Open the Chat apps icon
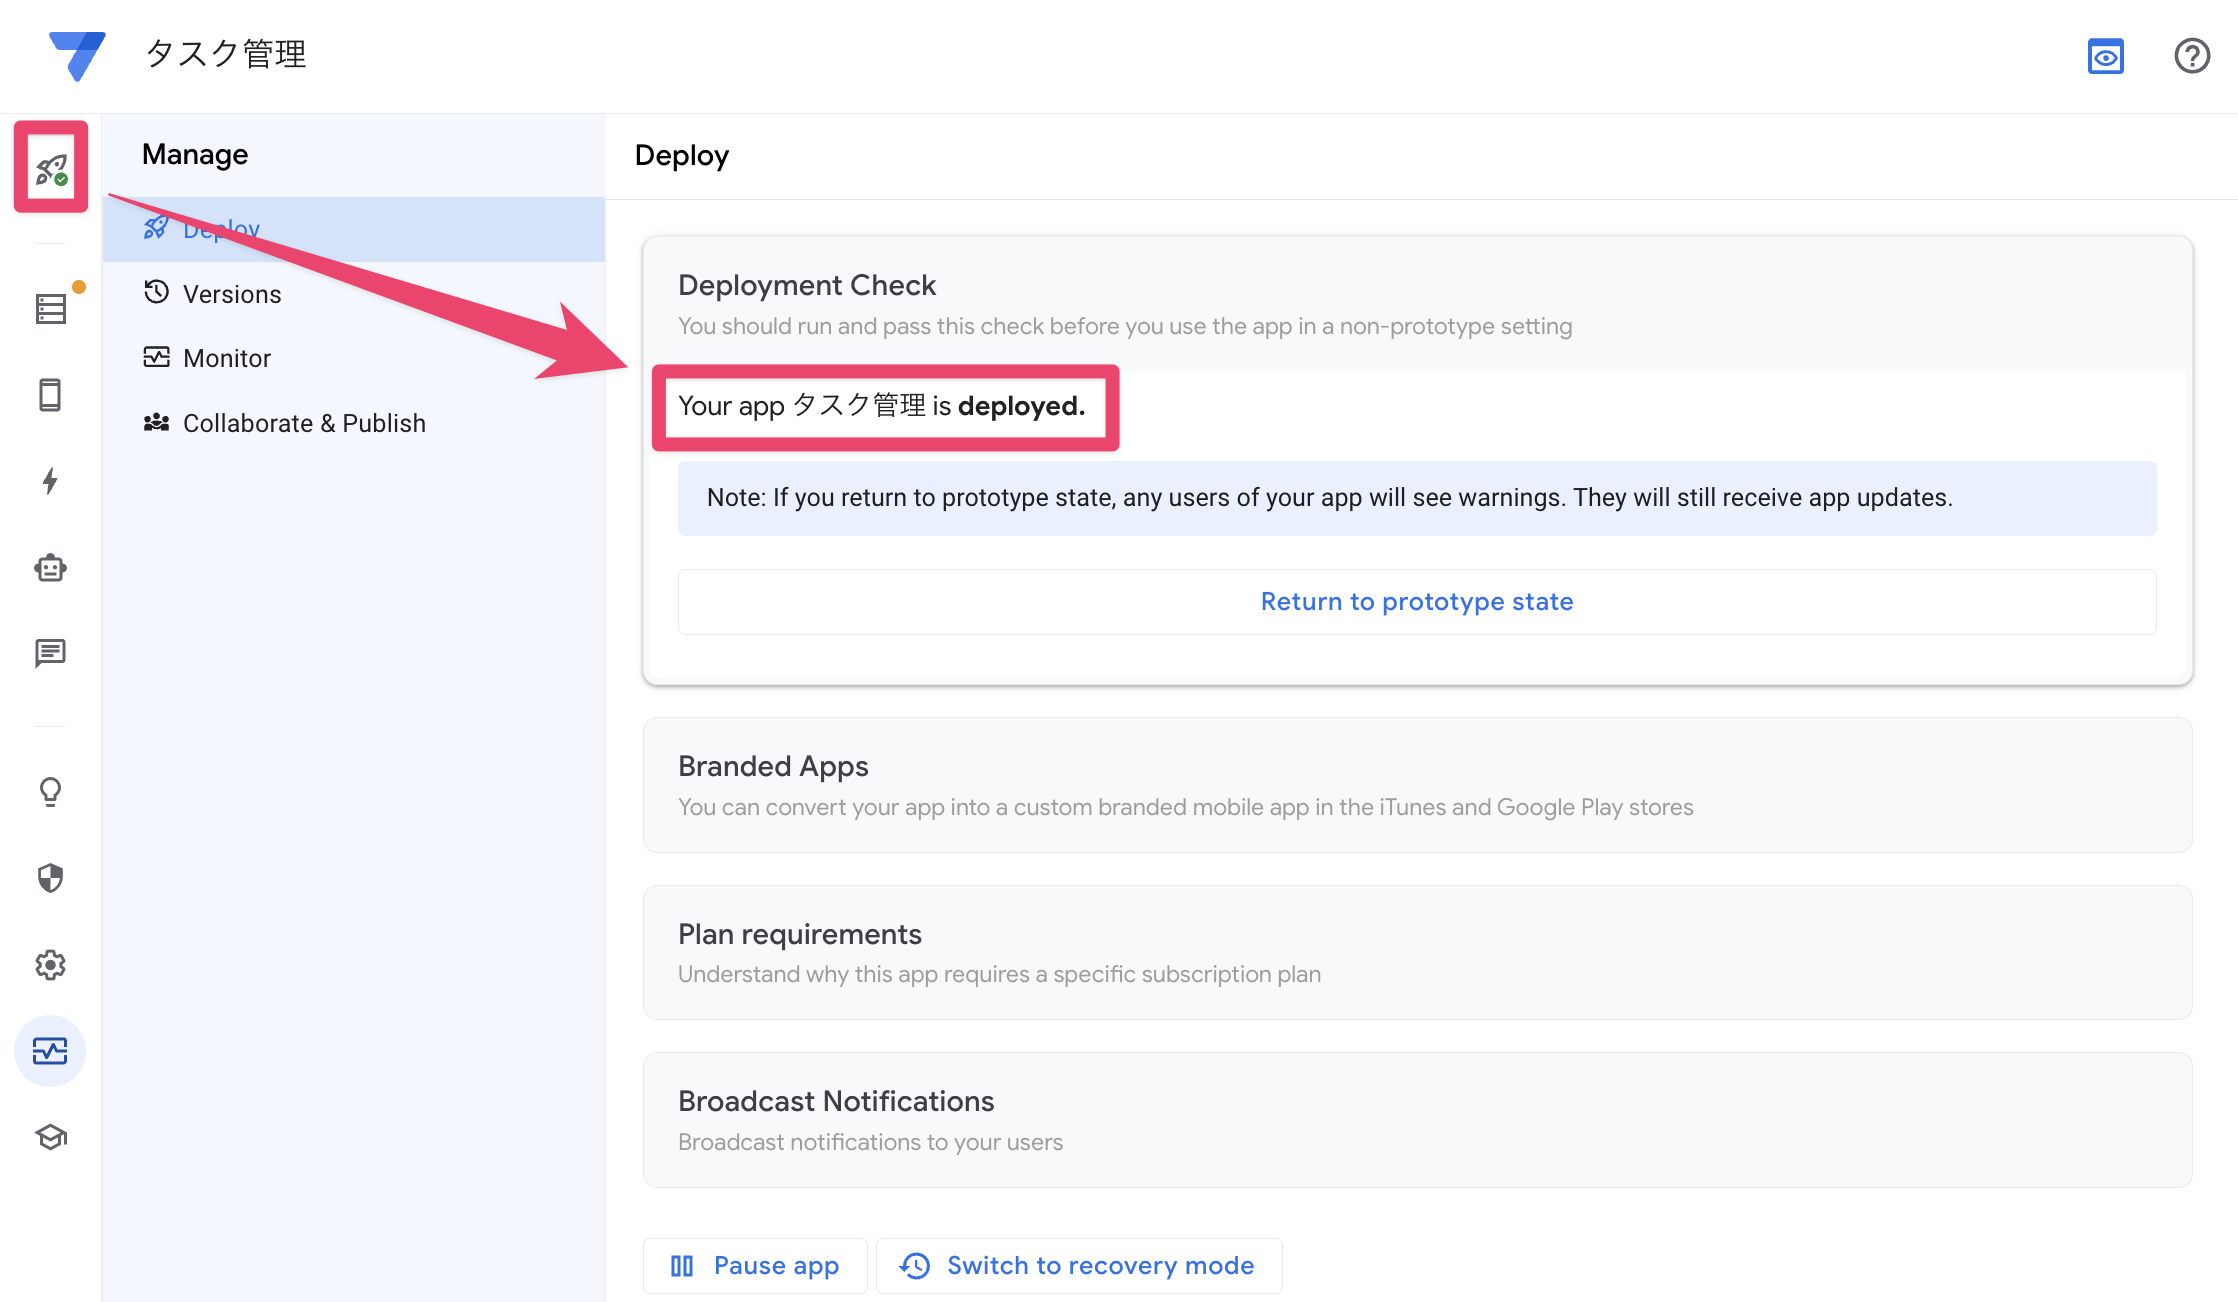Screen dimensions: 2238x1302 50,654
